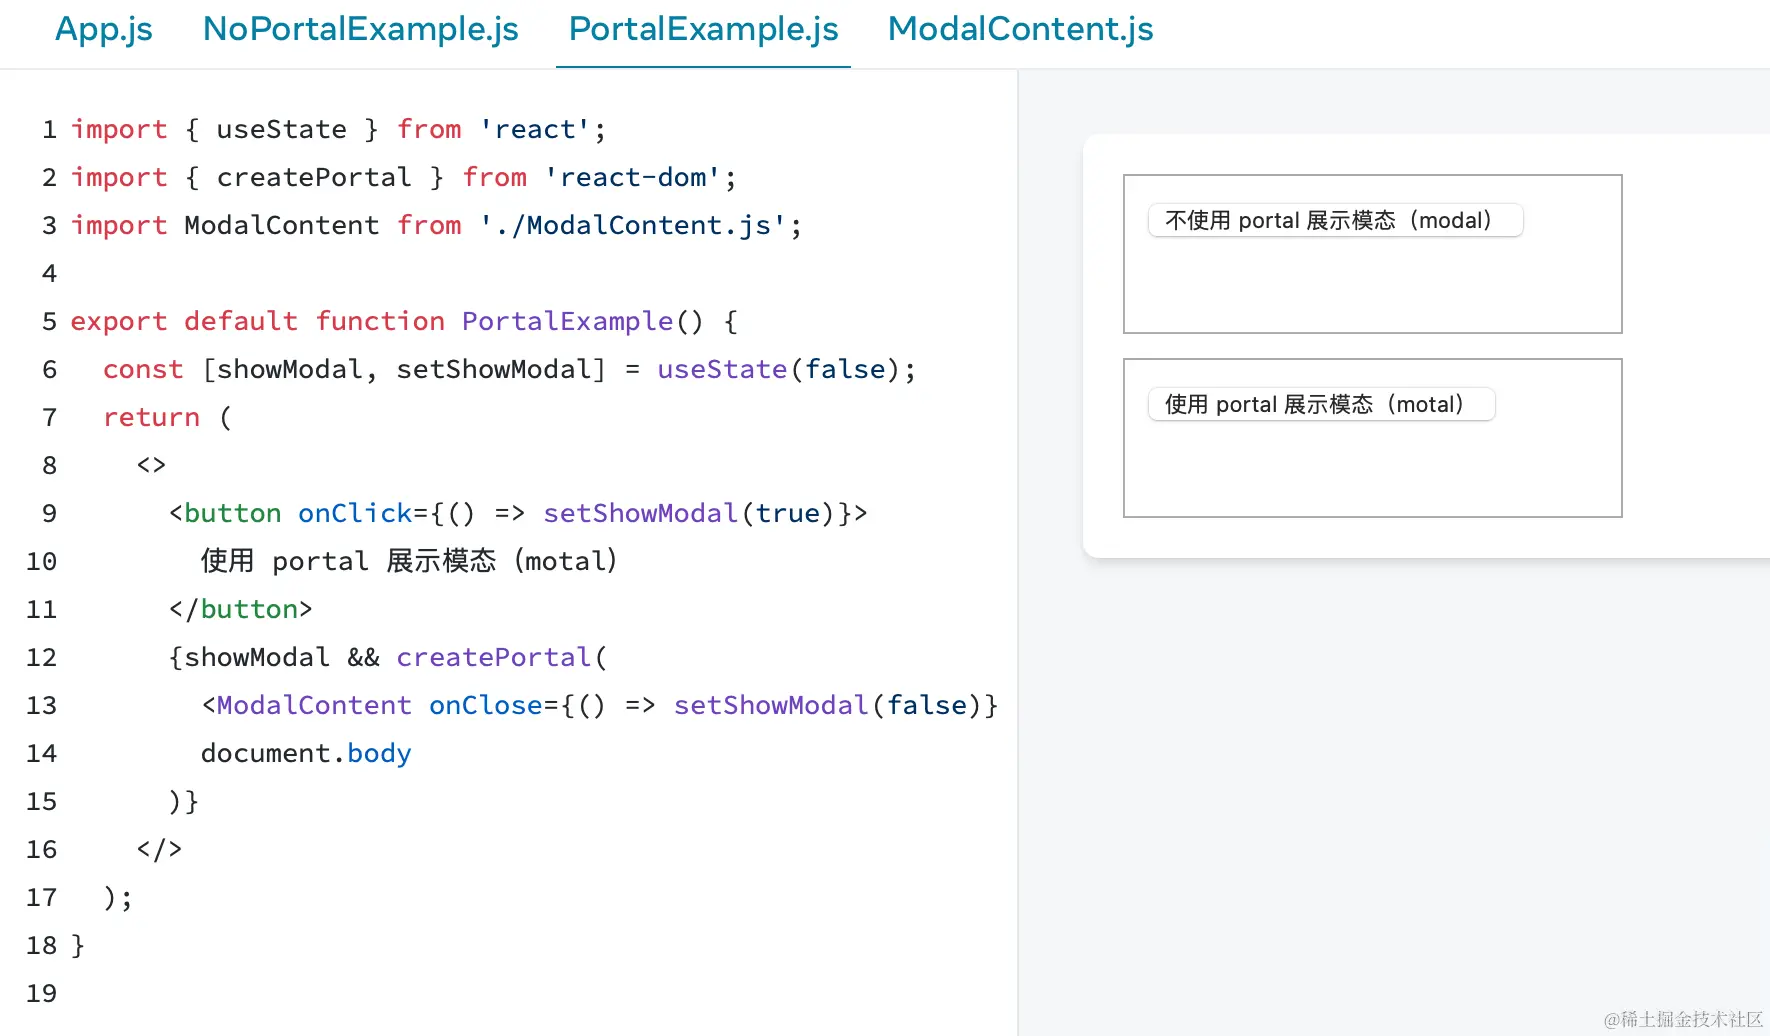Open the ModalContent.js tab

click(1020, 29)
